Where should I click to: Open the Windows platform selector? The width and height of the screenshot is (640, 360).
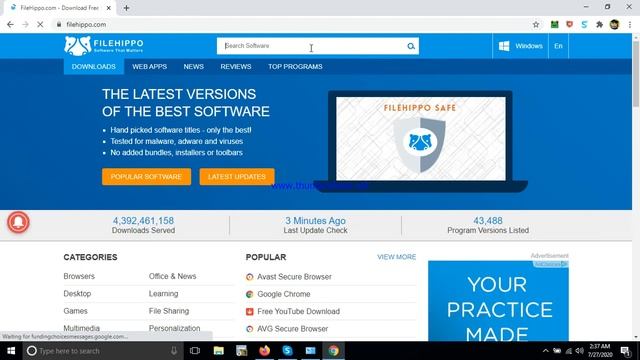click(520, 46)
